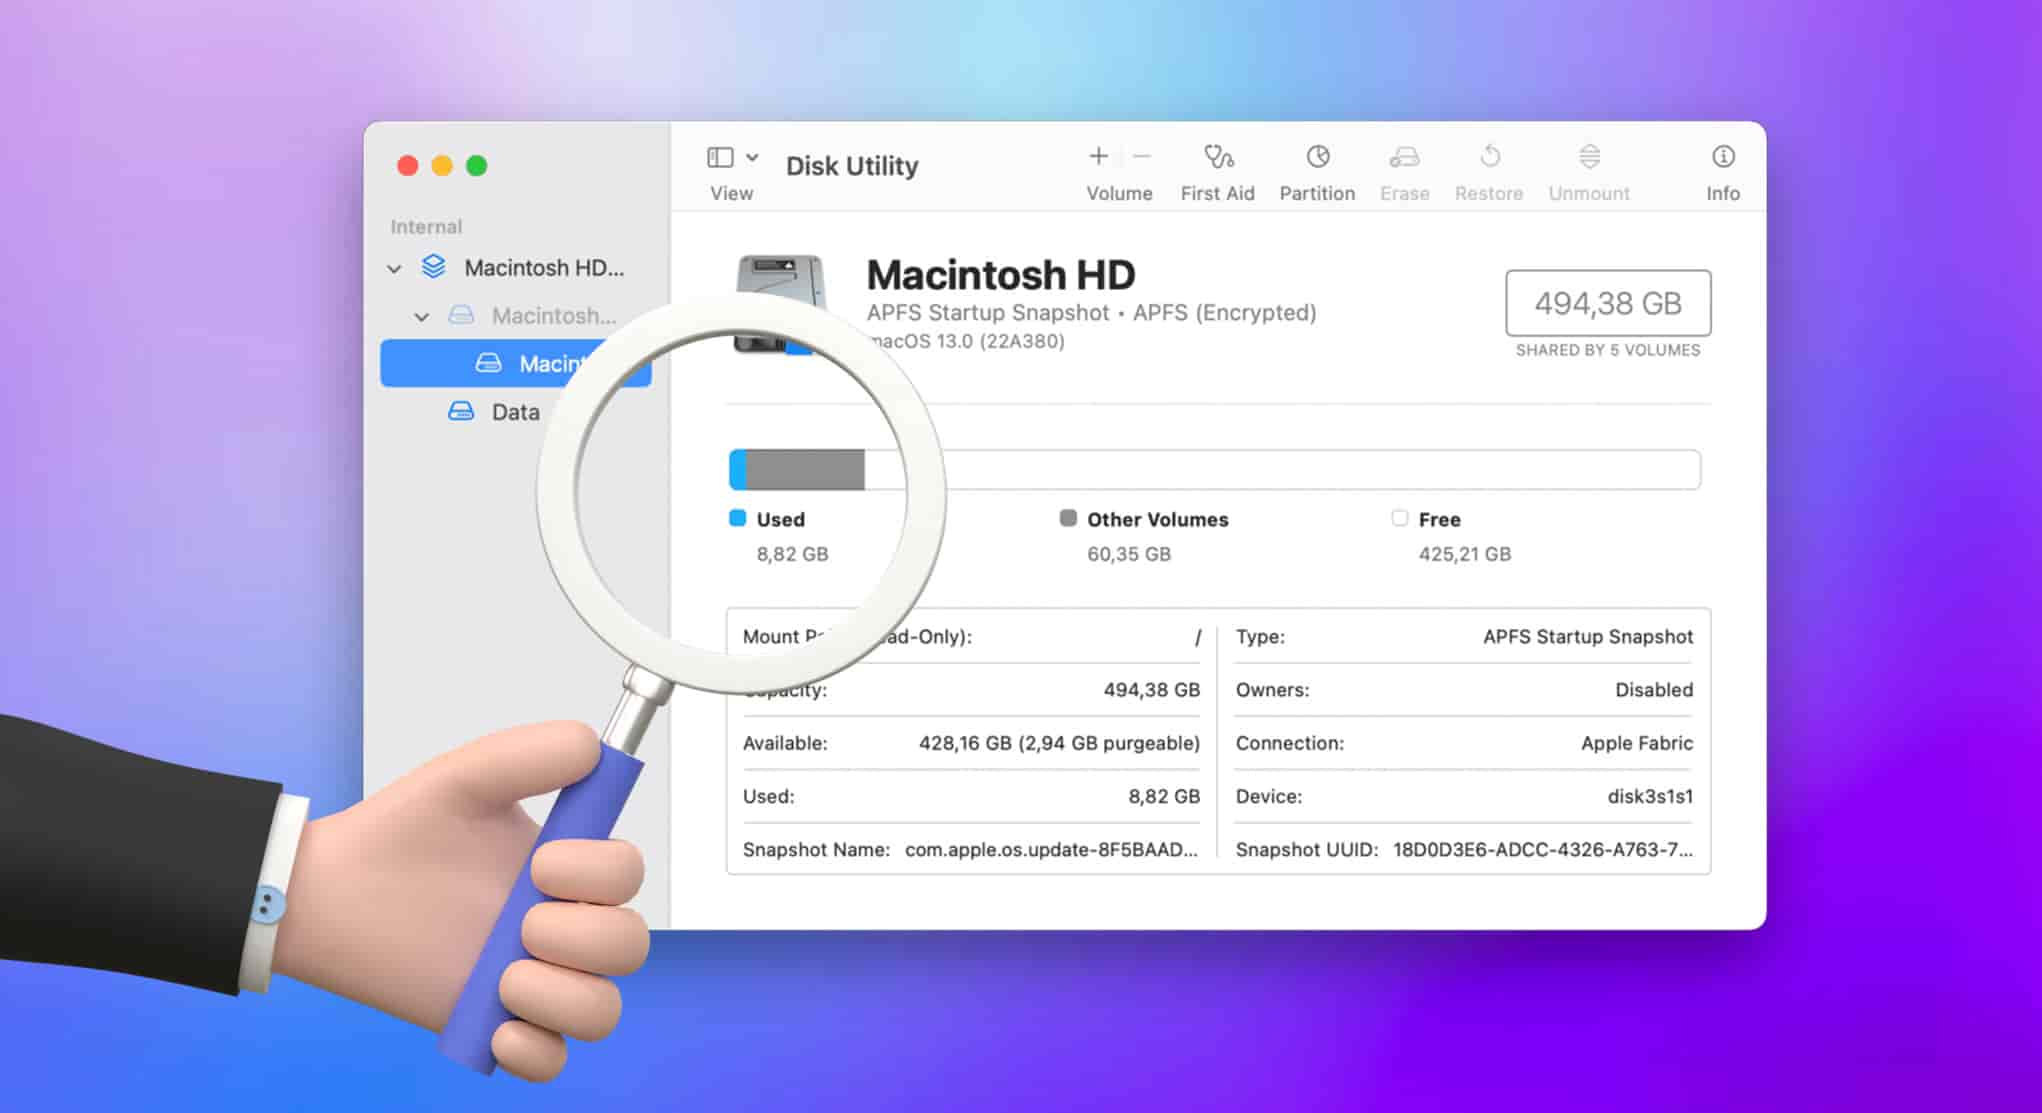
Task: Select the Erase disk icon
Action: 1404,156
